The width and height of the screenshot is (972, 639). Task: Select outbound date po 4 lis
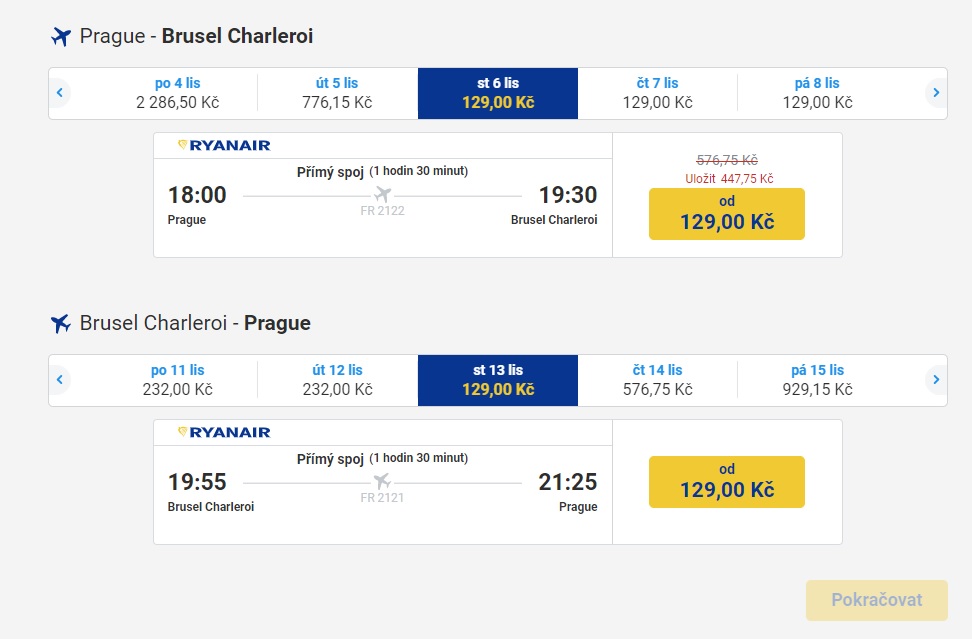pos(177,93)
